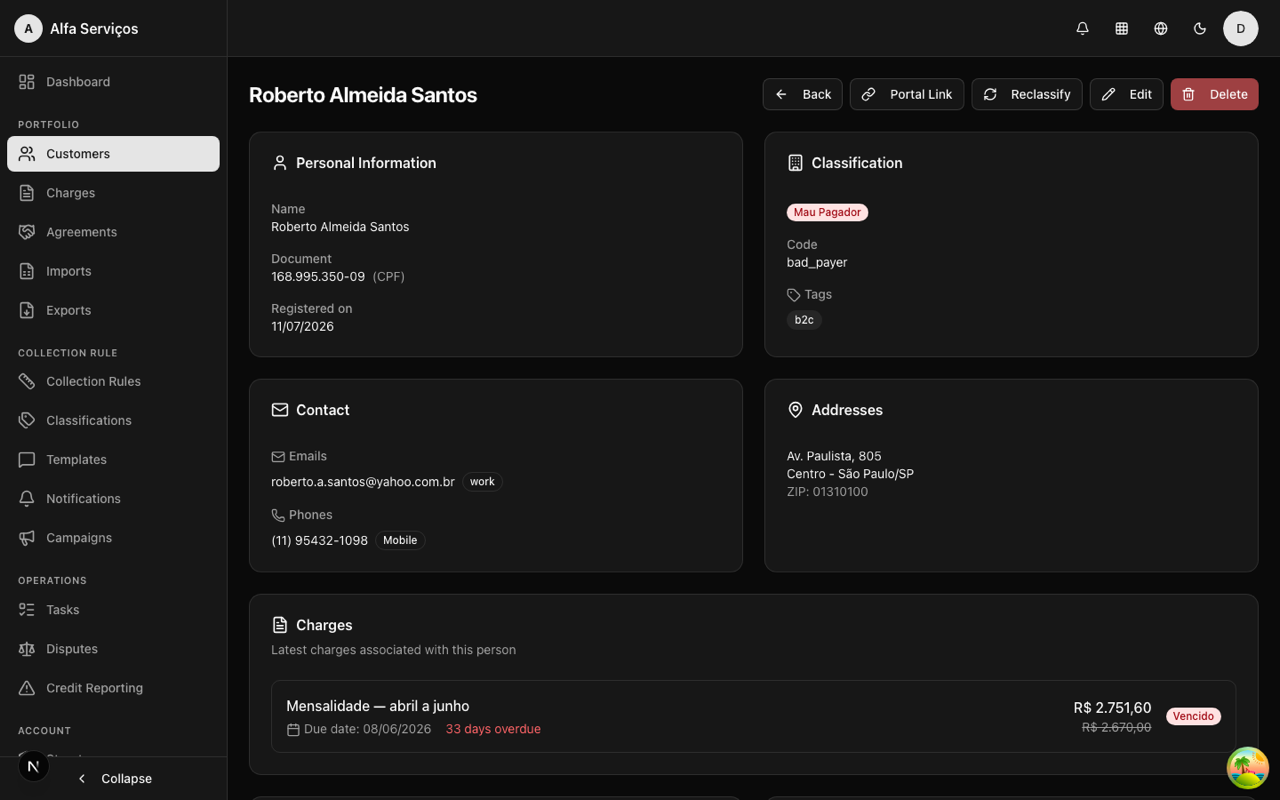Screen dimensions: 1280x800
Task: Open notifications bell in top bar
Action: (1082, 28)
